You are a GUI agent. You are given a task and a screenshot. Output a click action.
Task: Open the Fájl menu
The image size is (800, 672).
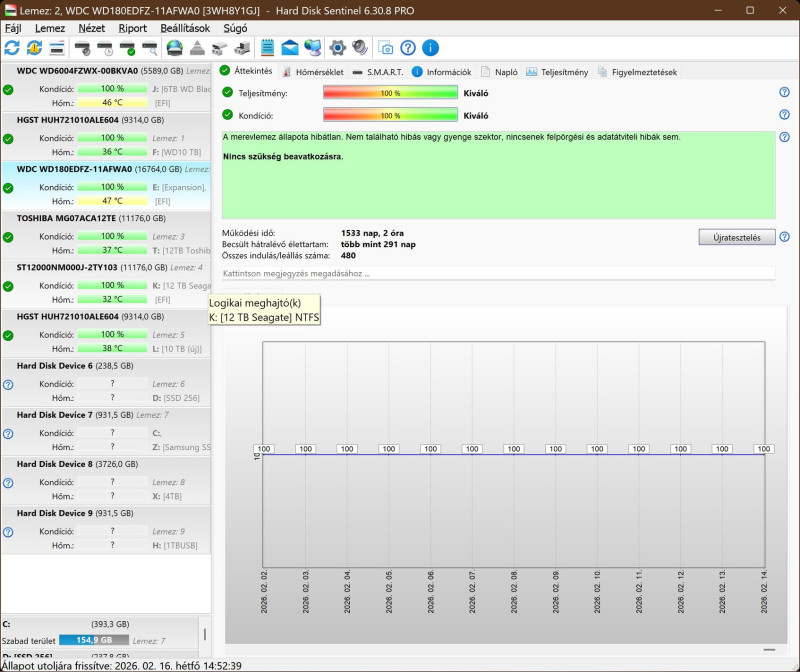pos(13,28)
